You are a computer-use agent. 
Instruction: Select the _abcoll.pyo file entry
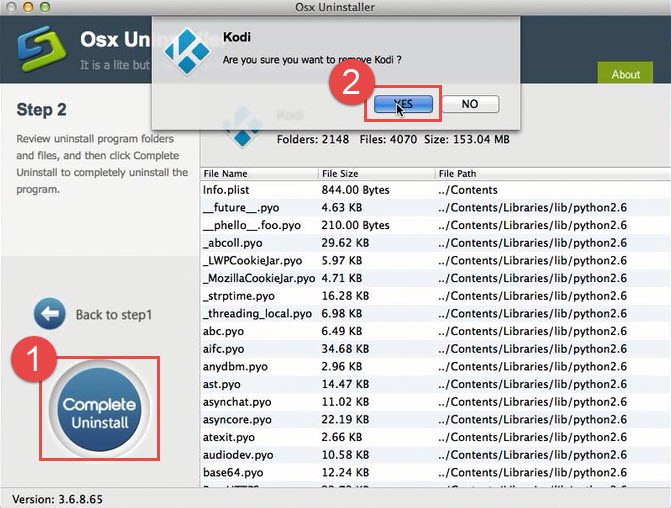point(232,243)
